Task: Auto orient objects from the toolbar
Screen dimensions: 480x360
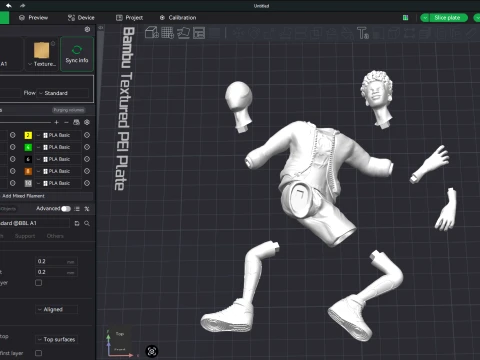Action: 183,33
